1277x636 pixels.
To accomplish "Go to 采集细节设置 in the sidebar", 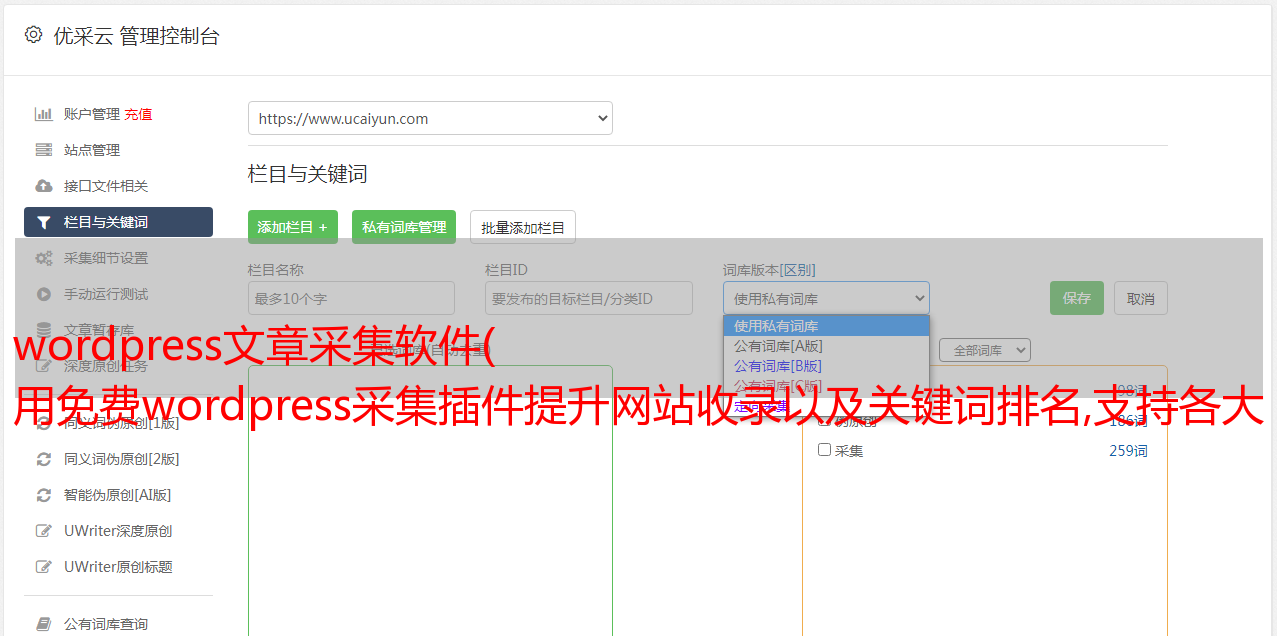I will point(106,258).
